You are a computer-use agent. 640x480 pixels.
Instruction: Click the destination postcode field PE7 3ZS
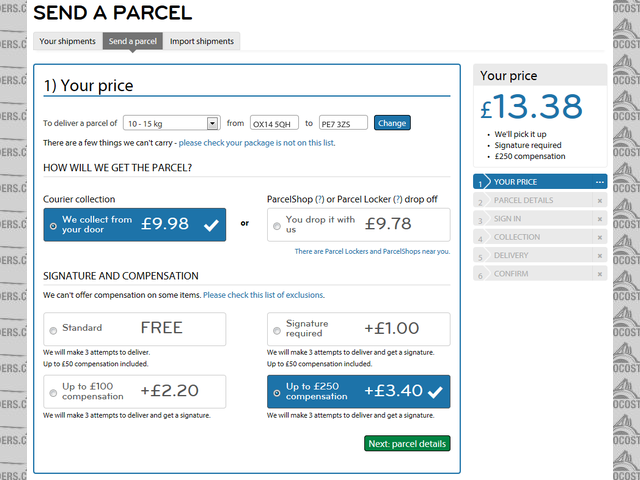point(343,123)
